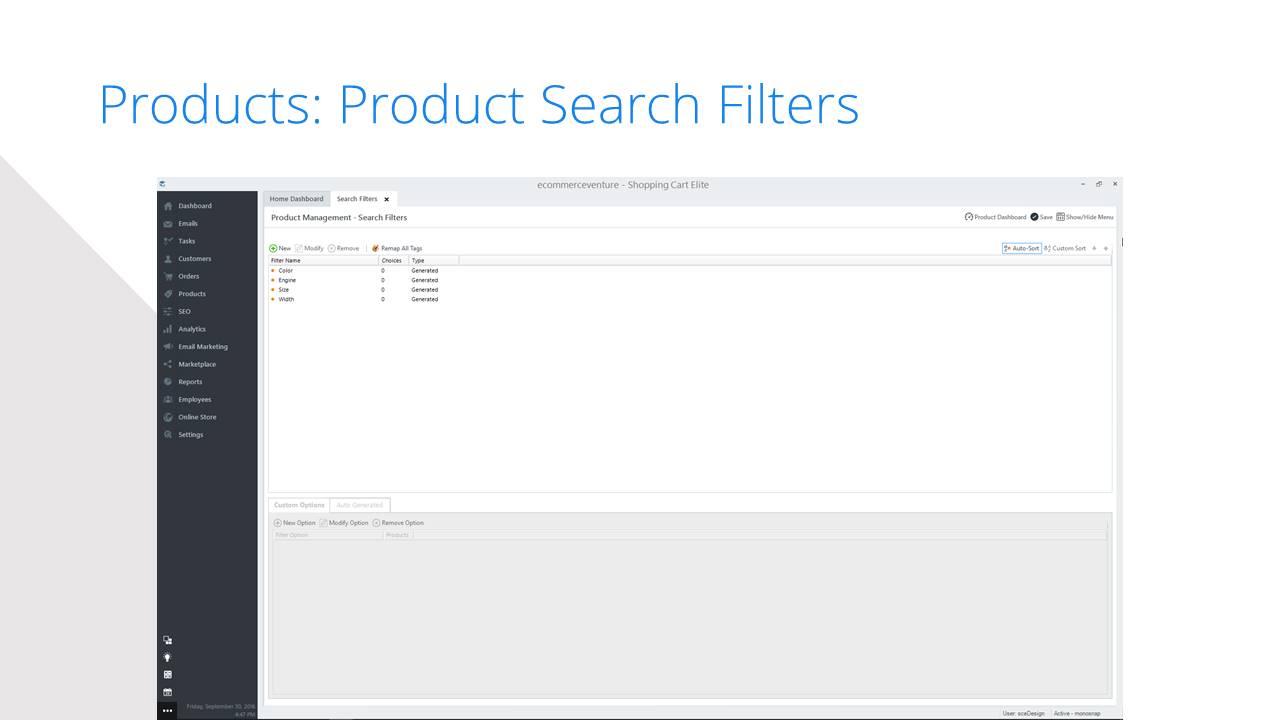Select the Size filter row
1280x720 pixels.
689,290
